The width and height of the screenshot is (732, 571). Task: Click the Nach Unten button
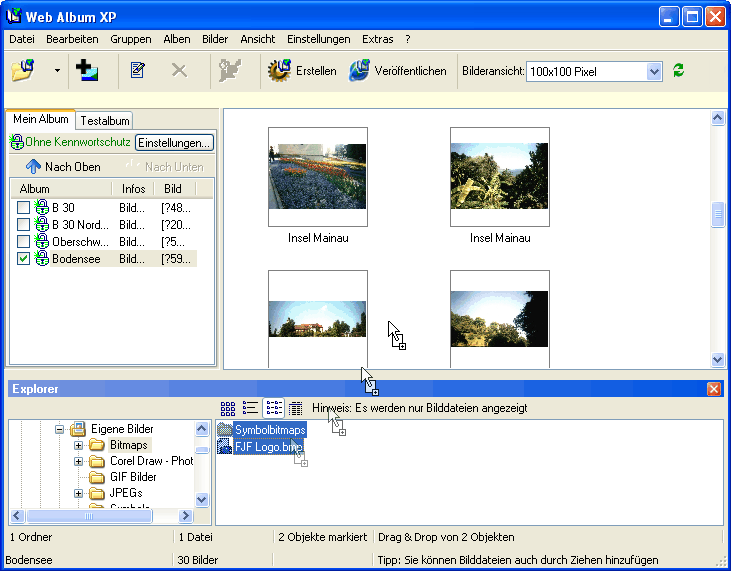pyautogui.click(x=165, y=167)
